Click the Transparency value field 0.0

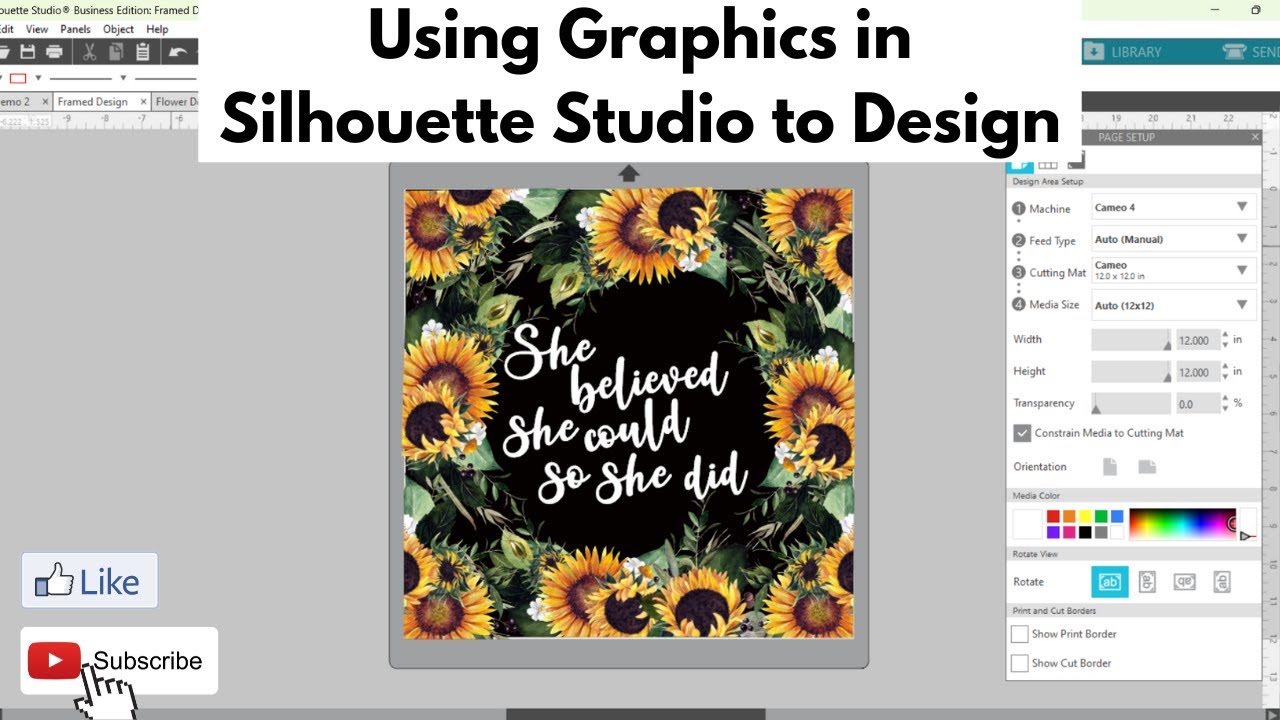pyautogui.click(x=1197, y=404)
